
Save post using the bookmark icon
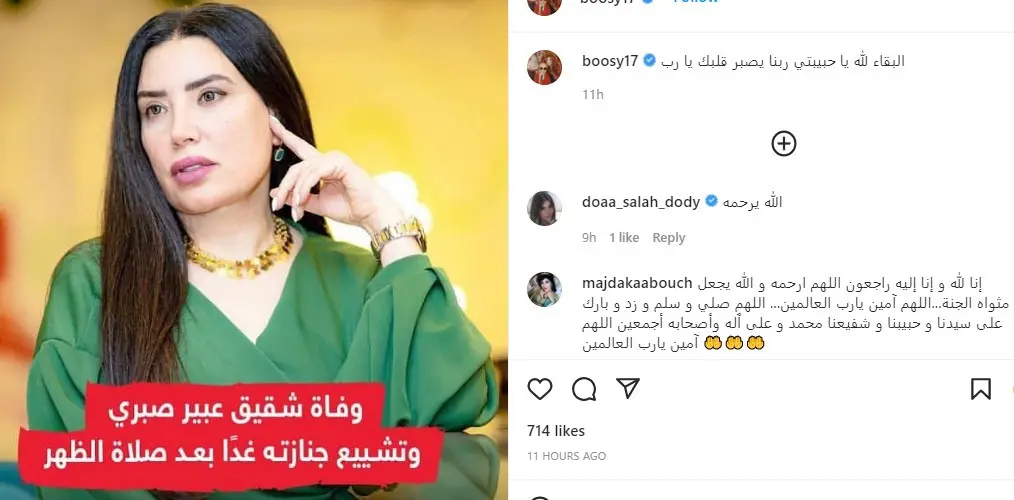tap(980, 389)
